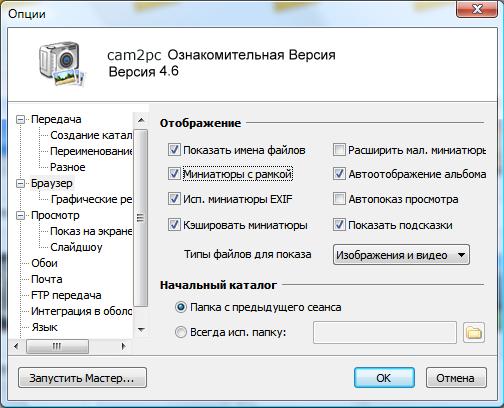
Task: Collapse the Просмотр tree node
Action: pos(21,215)
